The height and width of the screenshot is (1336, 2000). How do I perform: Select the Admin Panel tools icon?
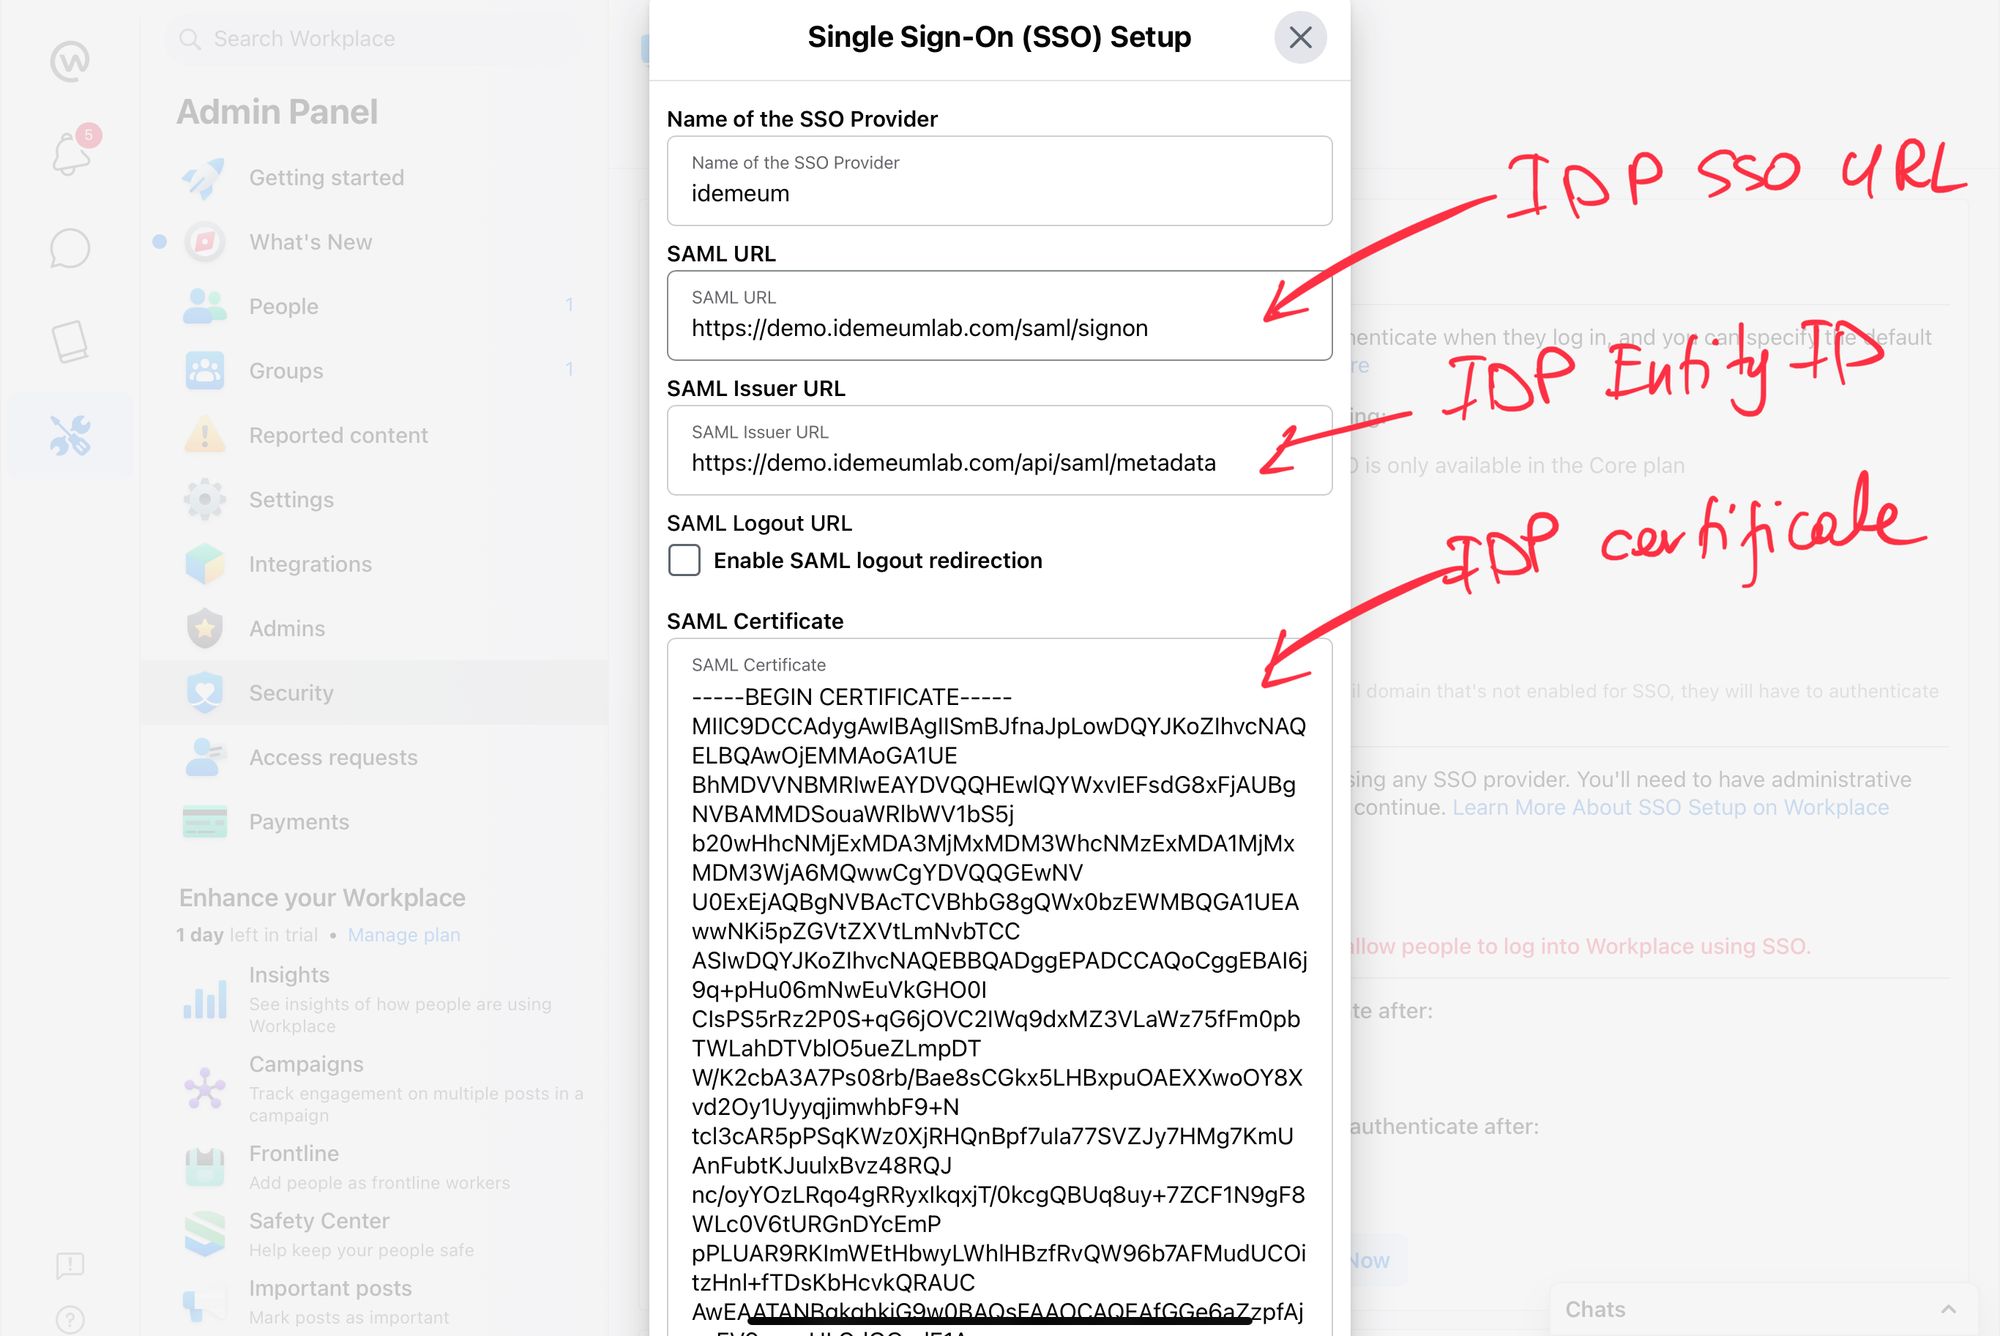70,435
